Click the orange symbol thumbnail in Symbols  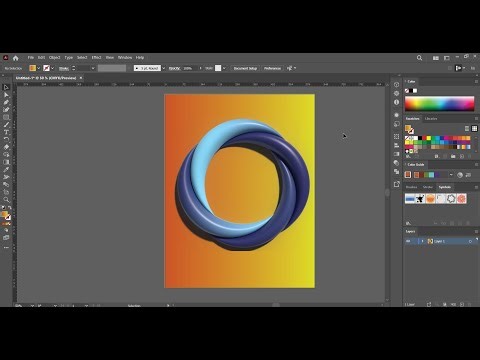pyautogui.click(x=430, y=199)
